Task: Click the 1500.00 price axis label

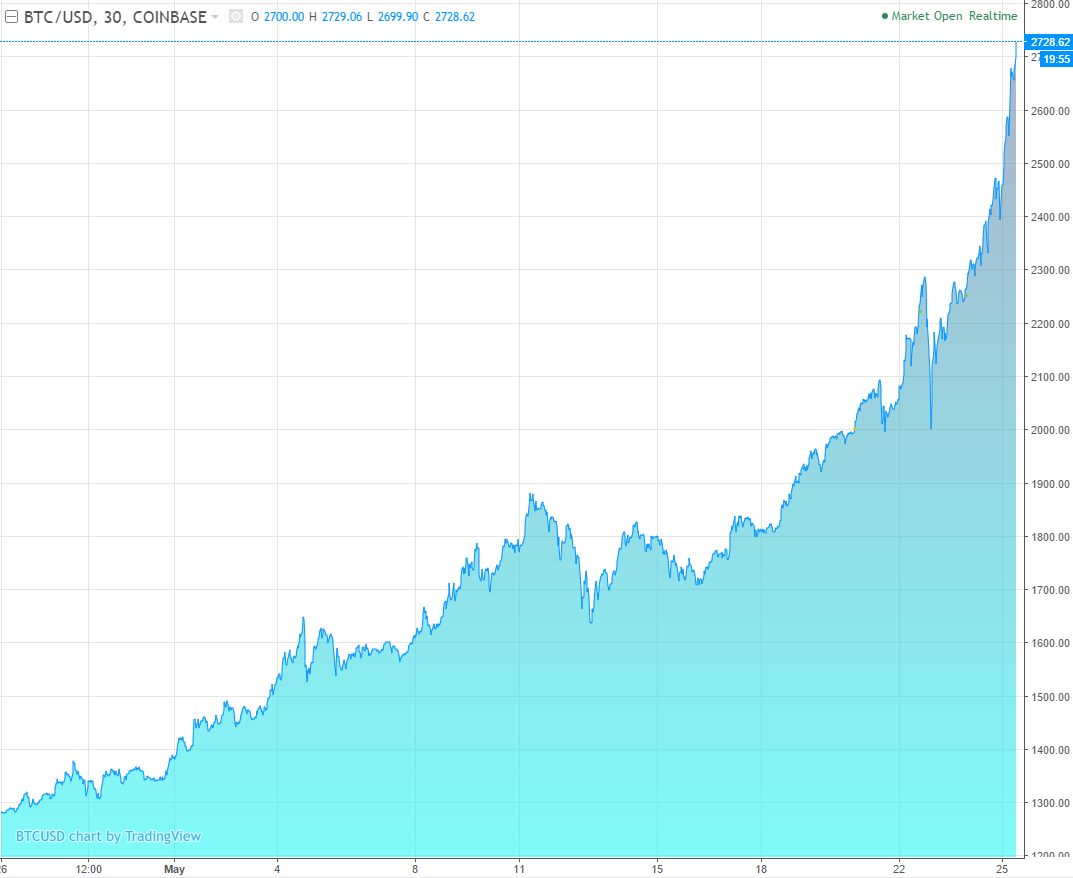Action: (1050, 697)
